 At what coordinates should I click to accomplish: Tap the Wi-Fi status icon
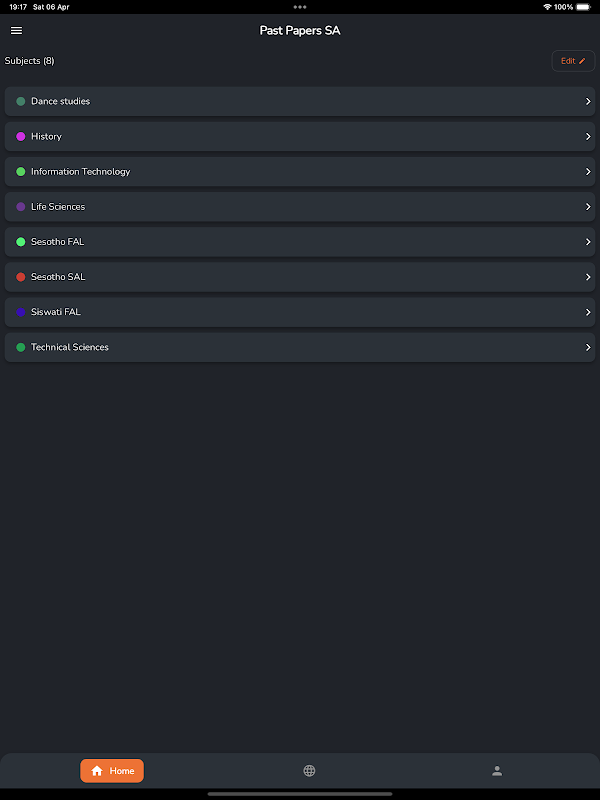(x=547, y=7)
